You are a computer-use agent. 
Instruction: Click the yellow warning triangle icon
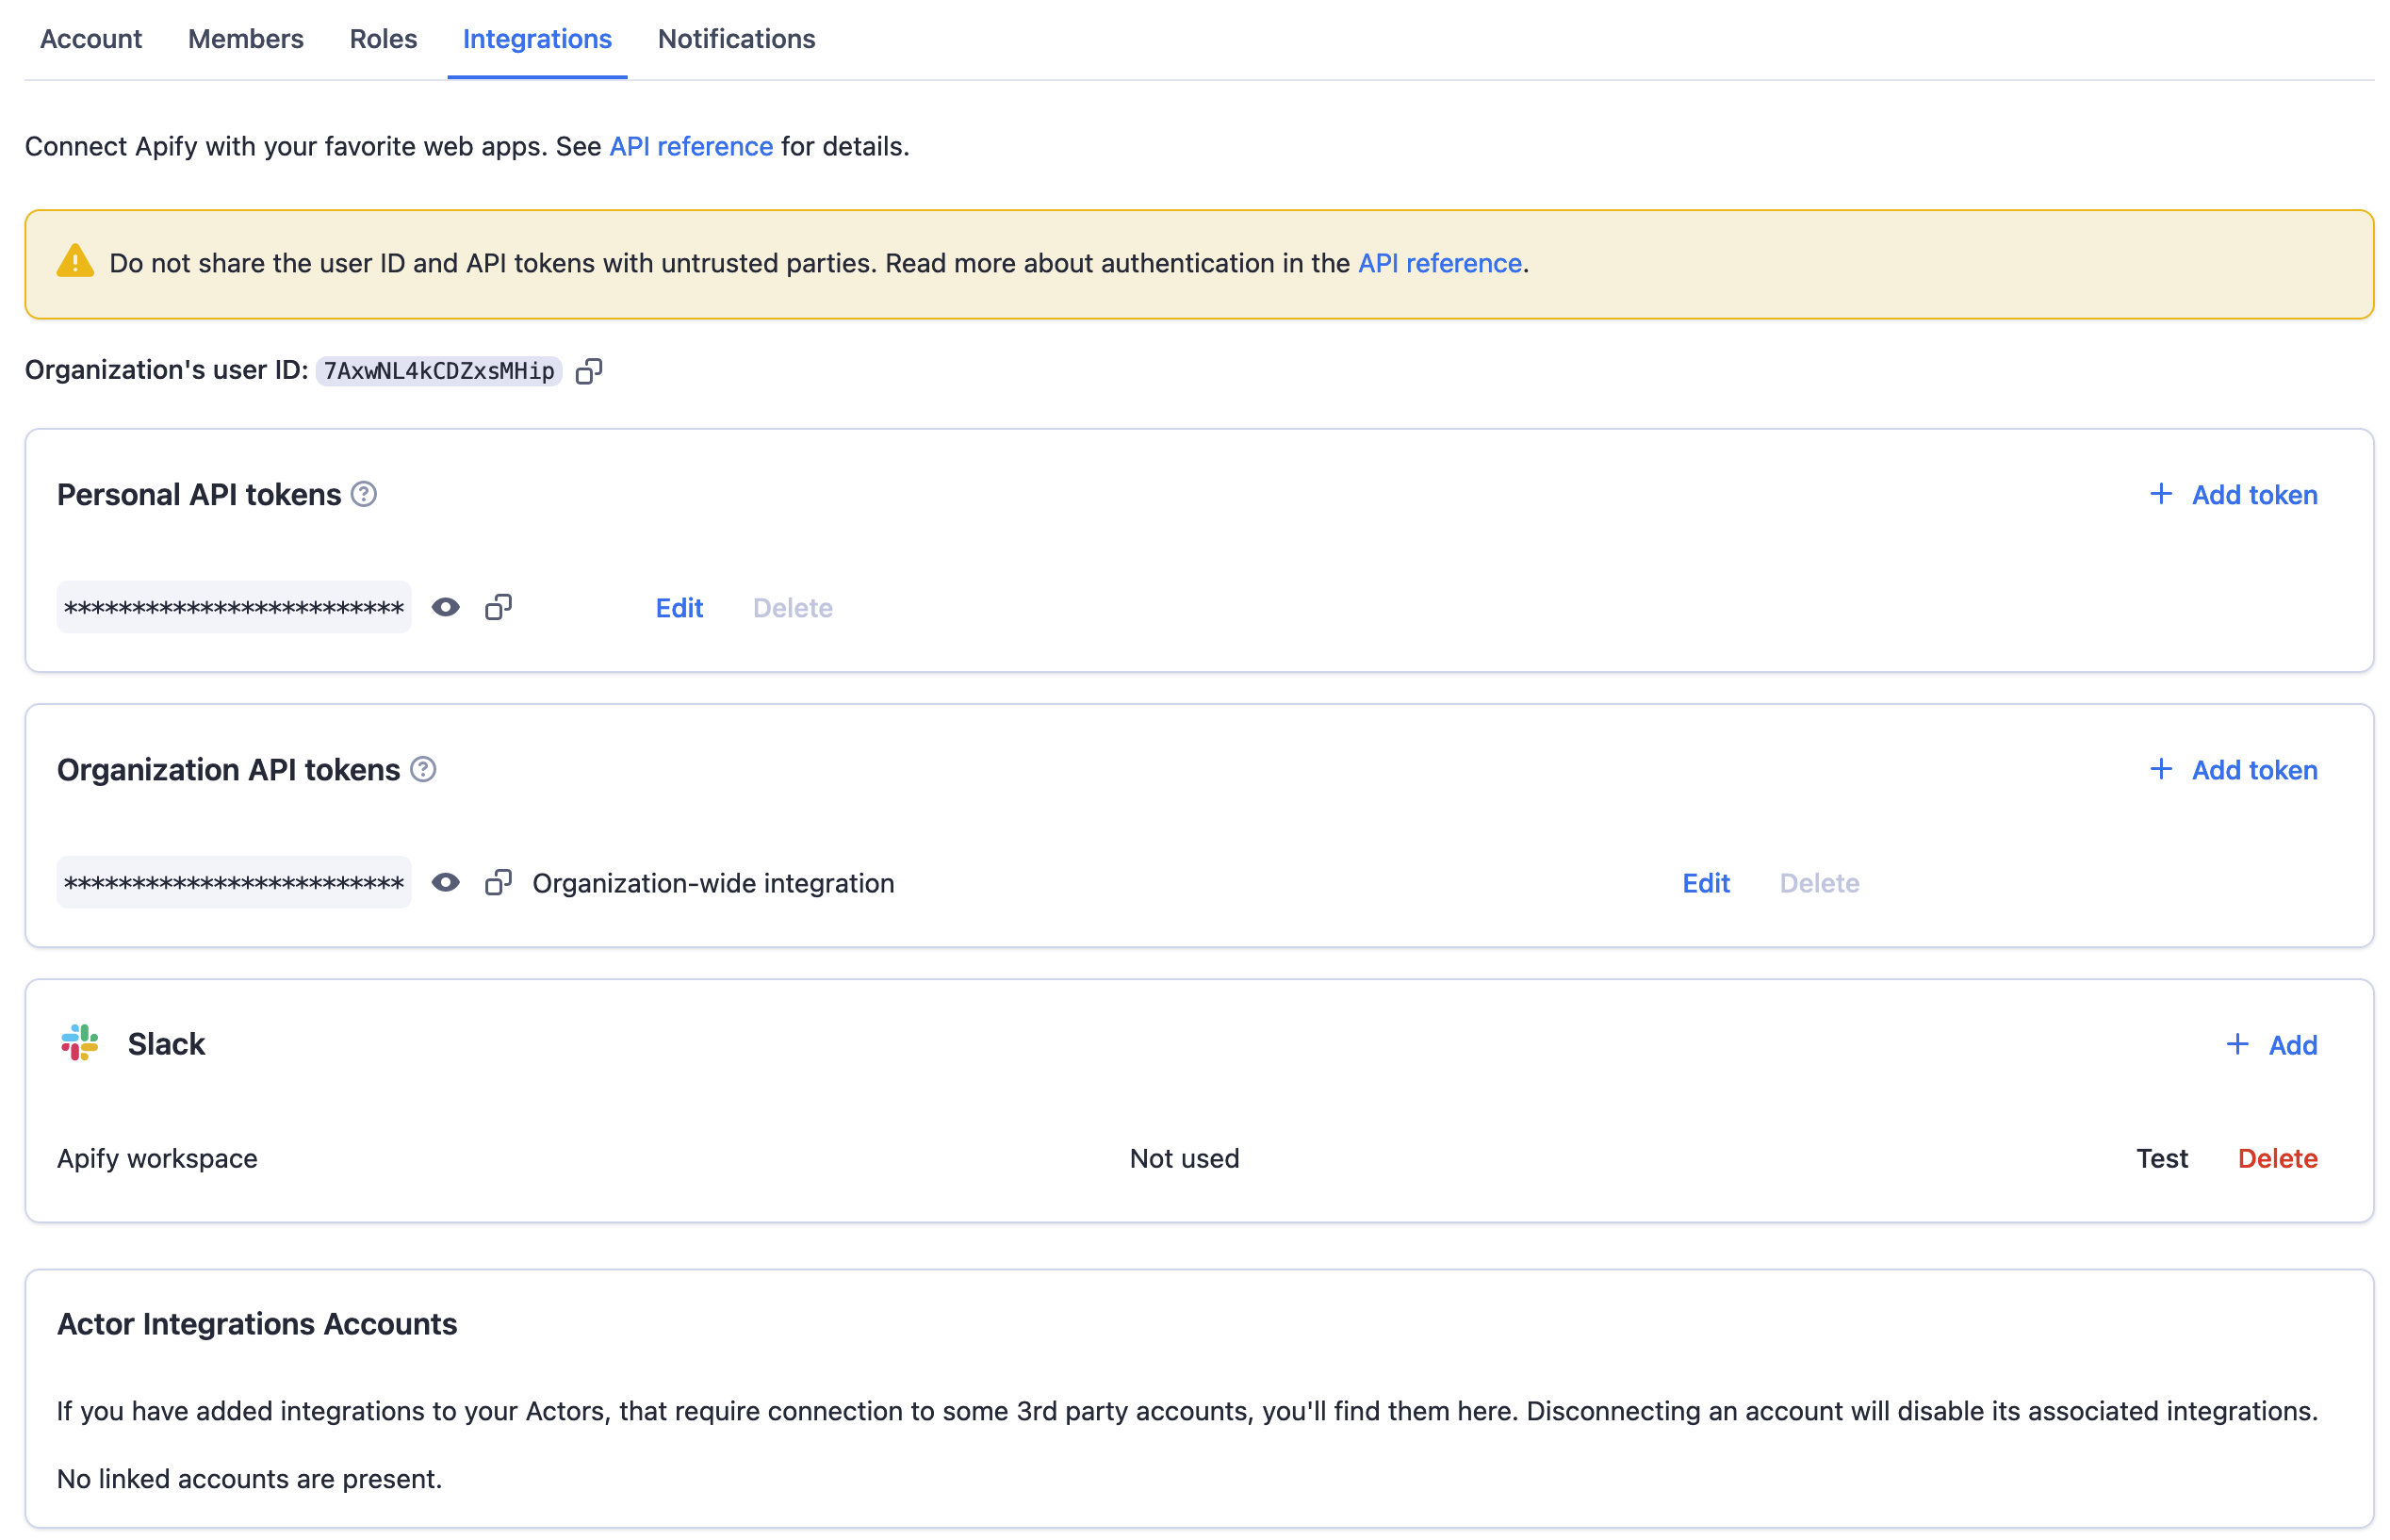[75, 262]
